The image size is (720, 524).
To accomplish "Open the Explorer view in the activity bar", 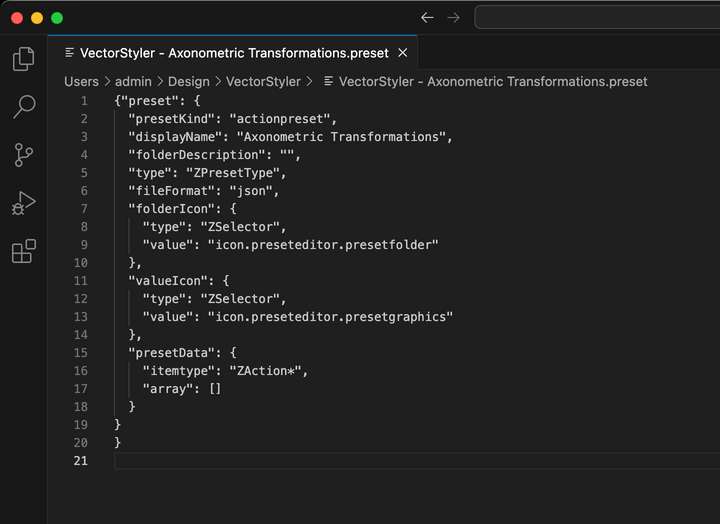I will pos(23,59).
